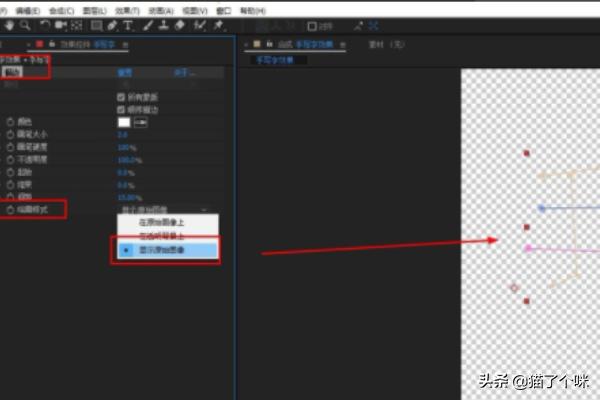
Task: Click the 画笔硬度 percent value
Action: pyautogui.click(x=127, y=148)
